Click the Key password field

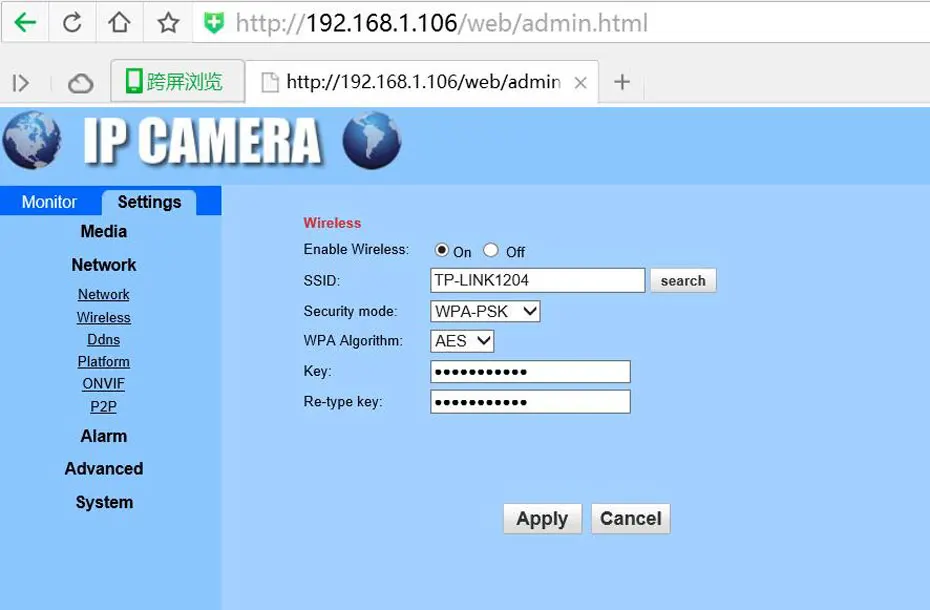coord(530,372)
